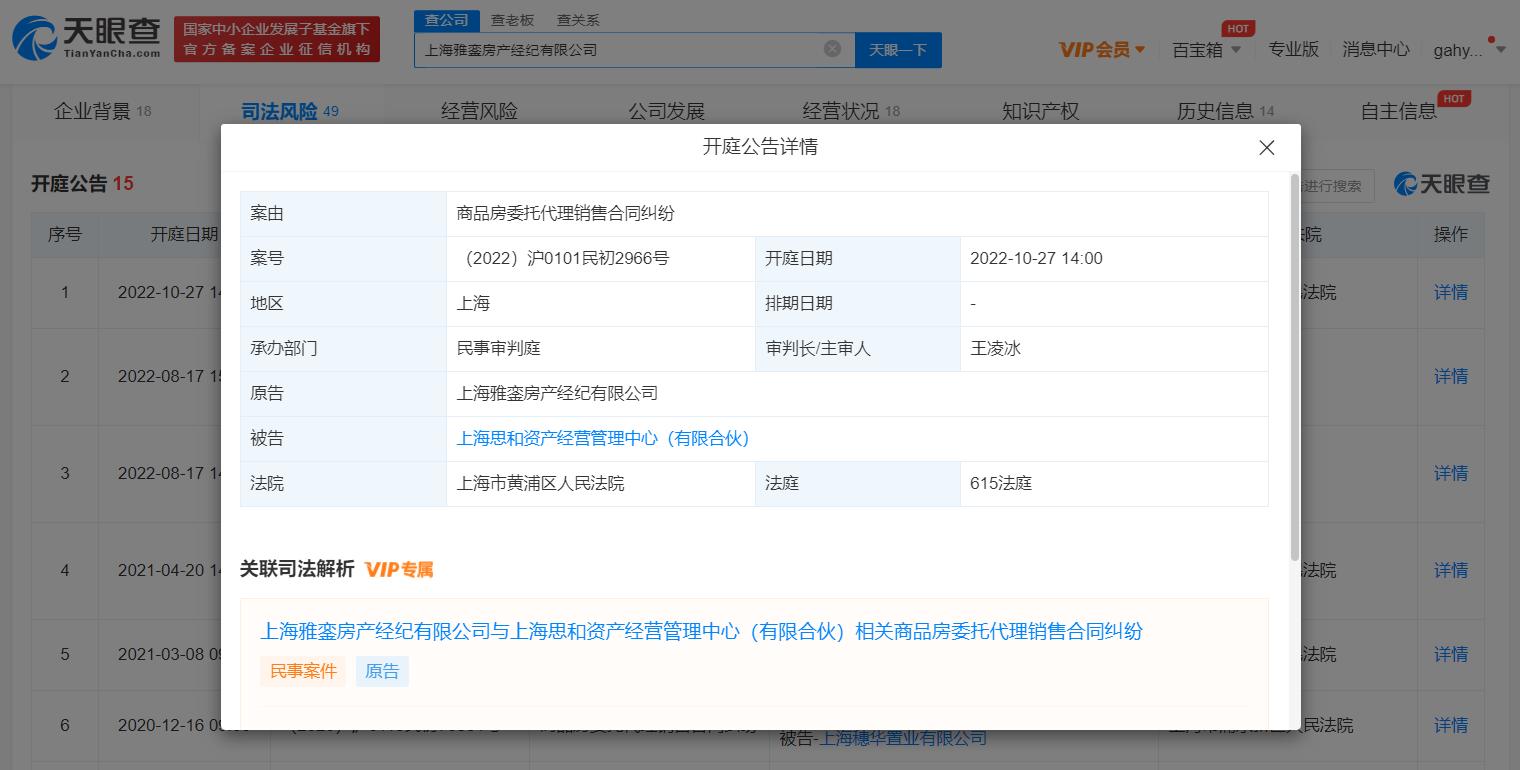Click the 国家中小企业发展子基金旗下 red banner
1520x770 pixels.
pyautogui.click(x=277, y=39)
